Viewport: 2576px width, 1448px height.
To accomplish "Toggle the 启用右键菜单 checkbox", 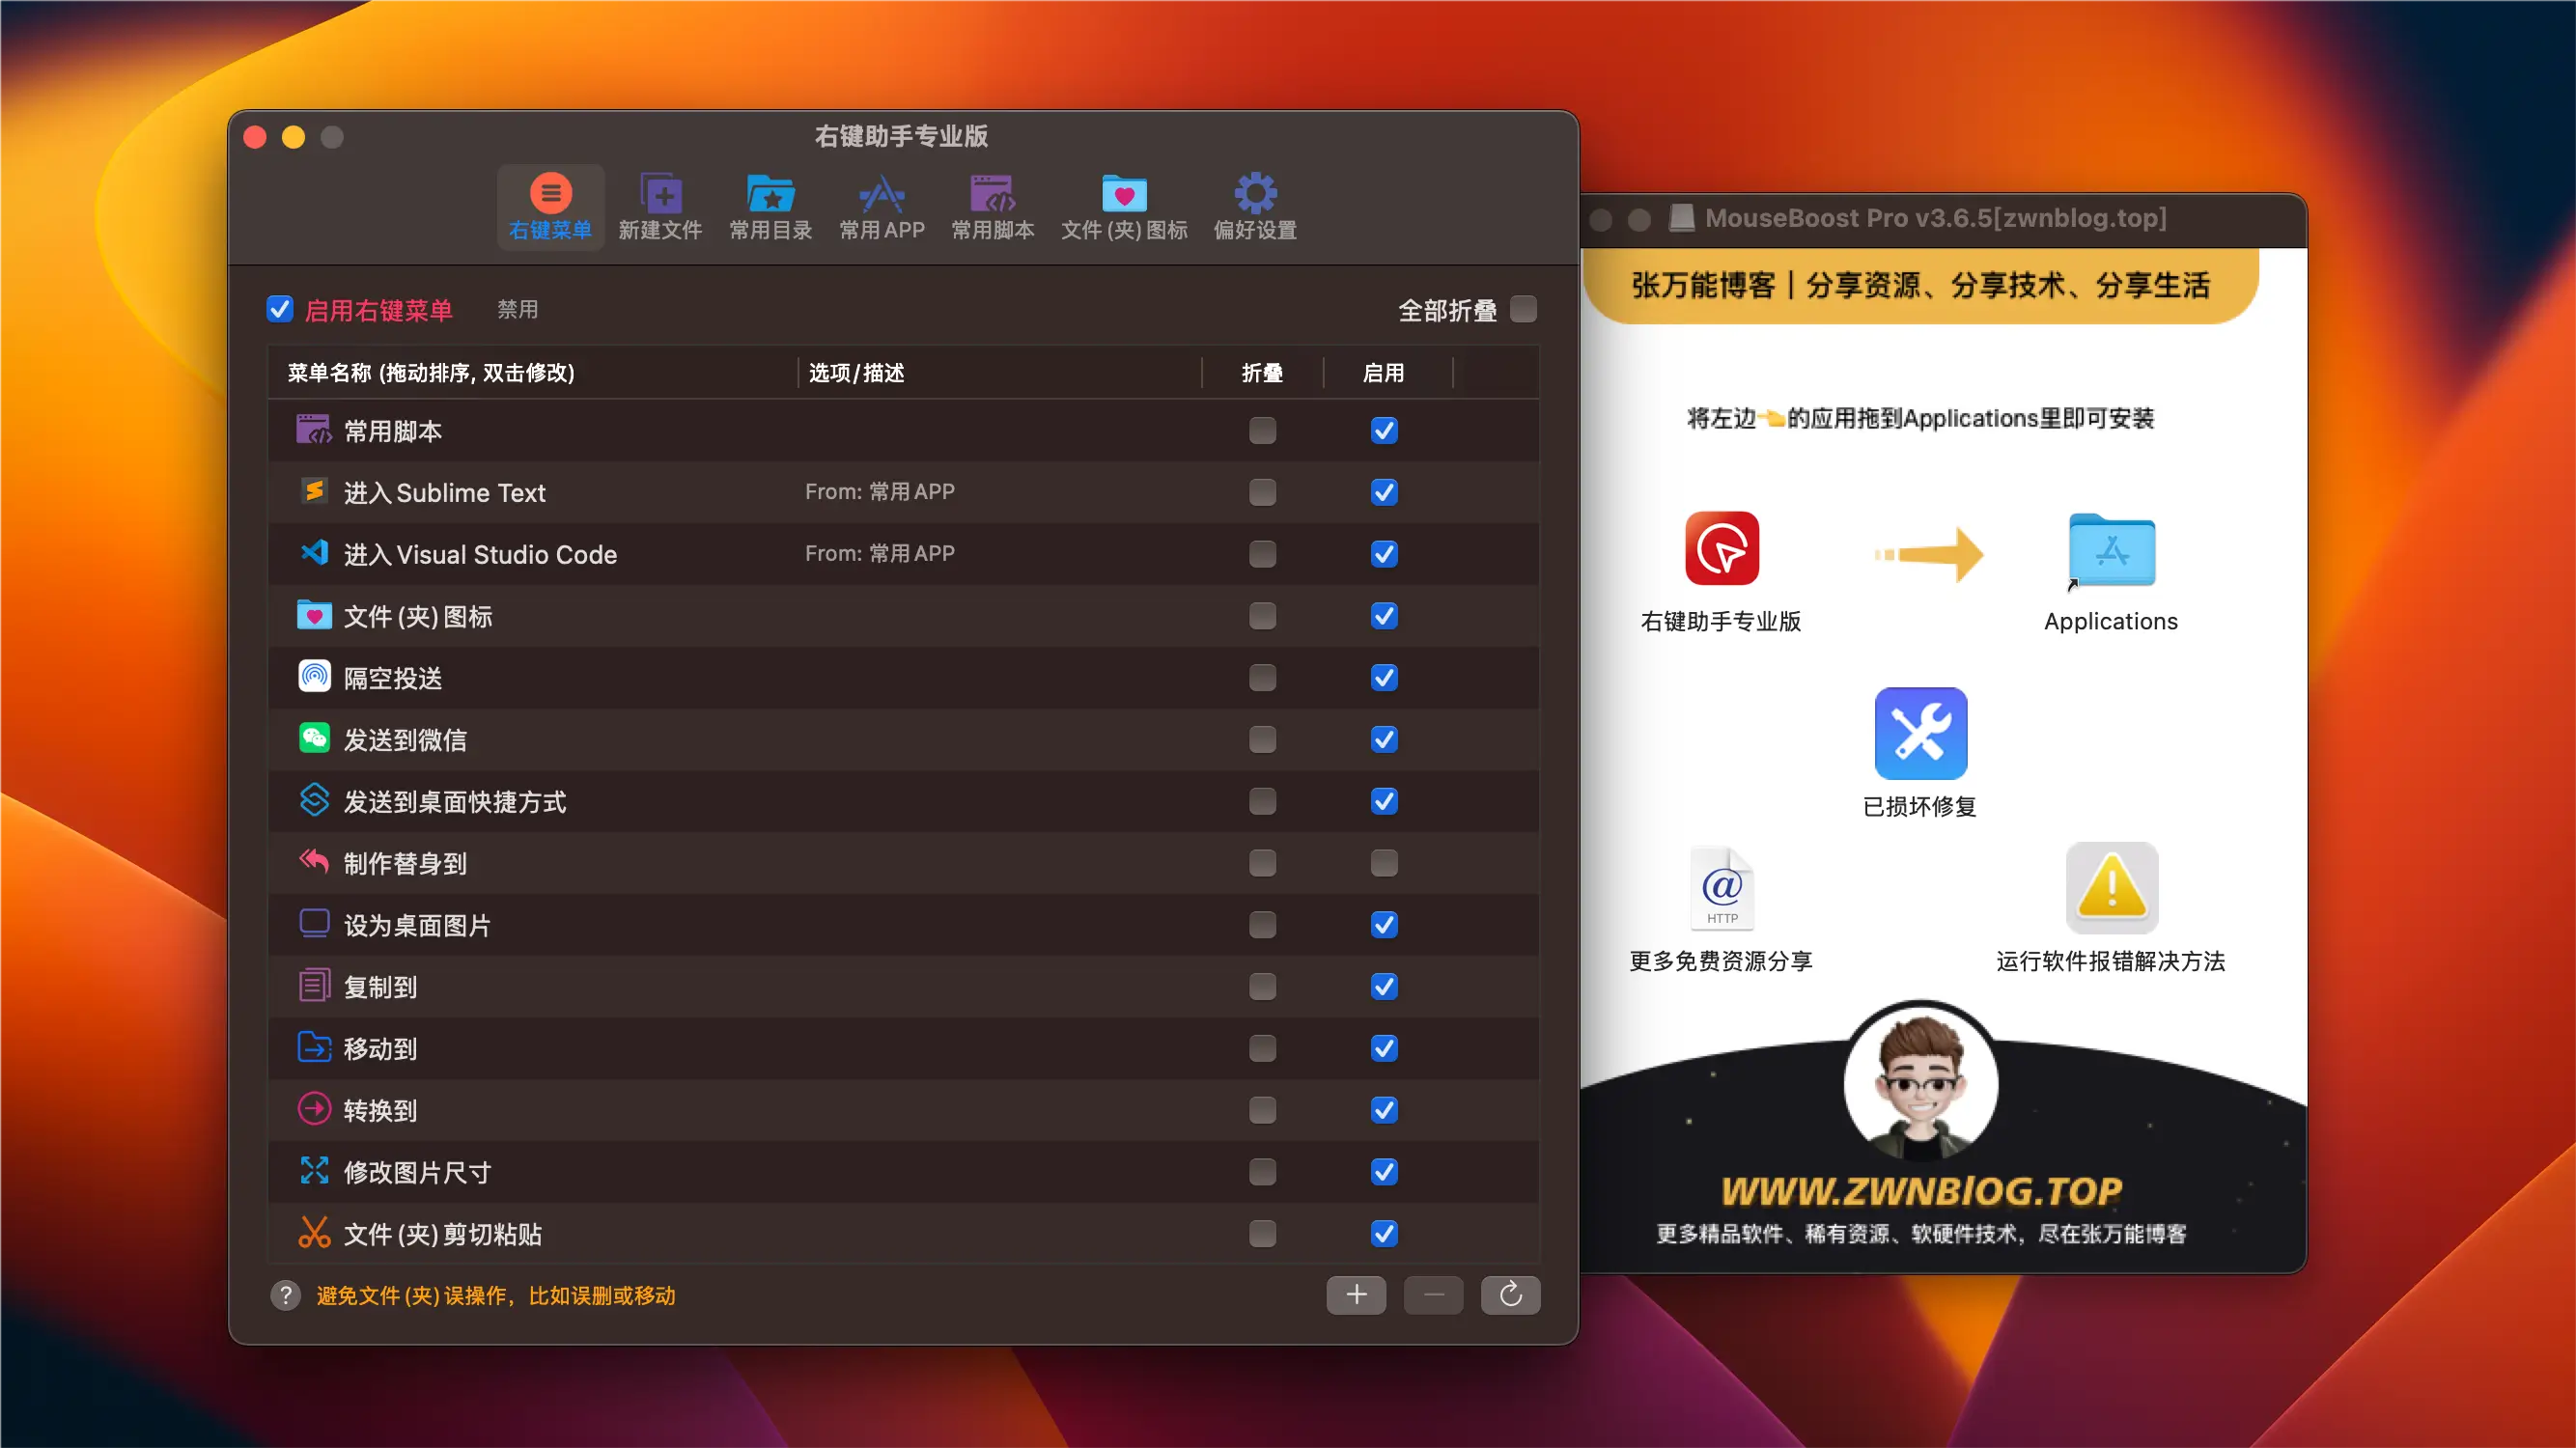I will [x=280, y=309].
